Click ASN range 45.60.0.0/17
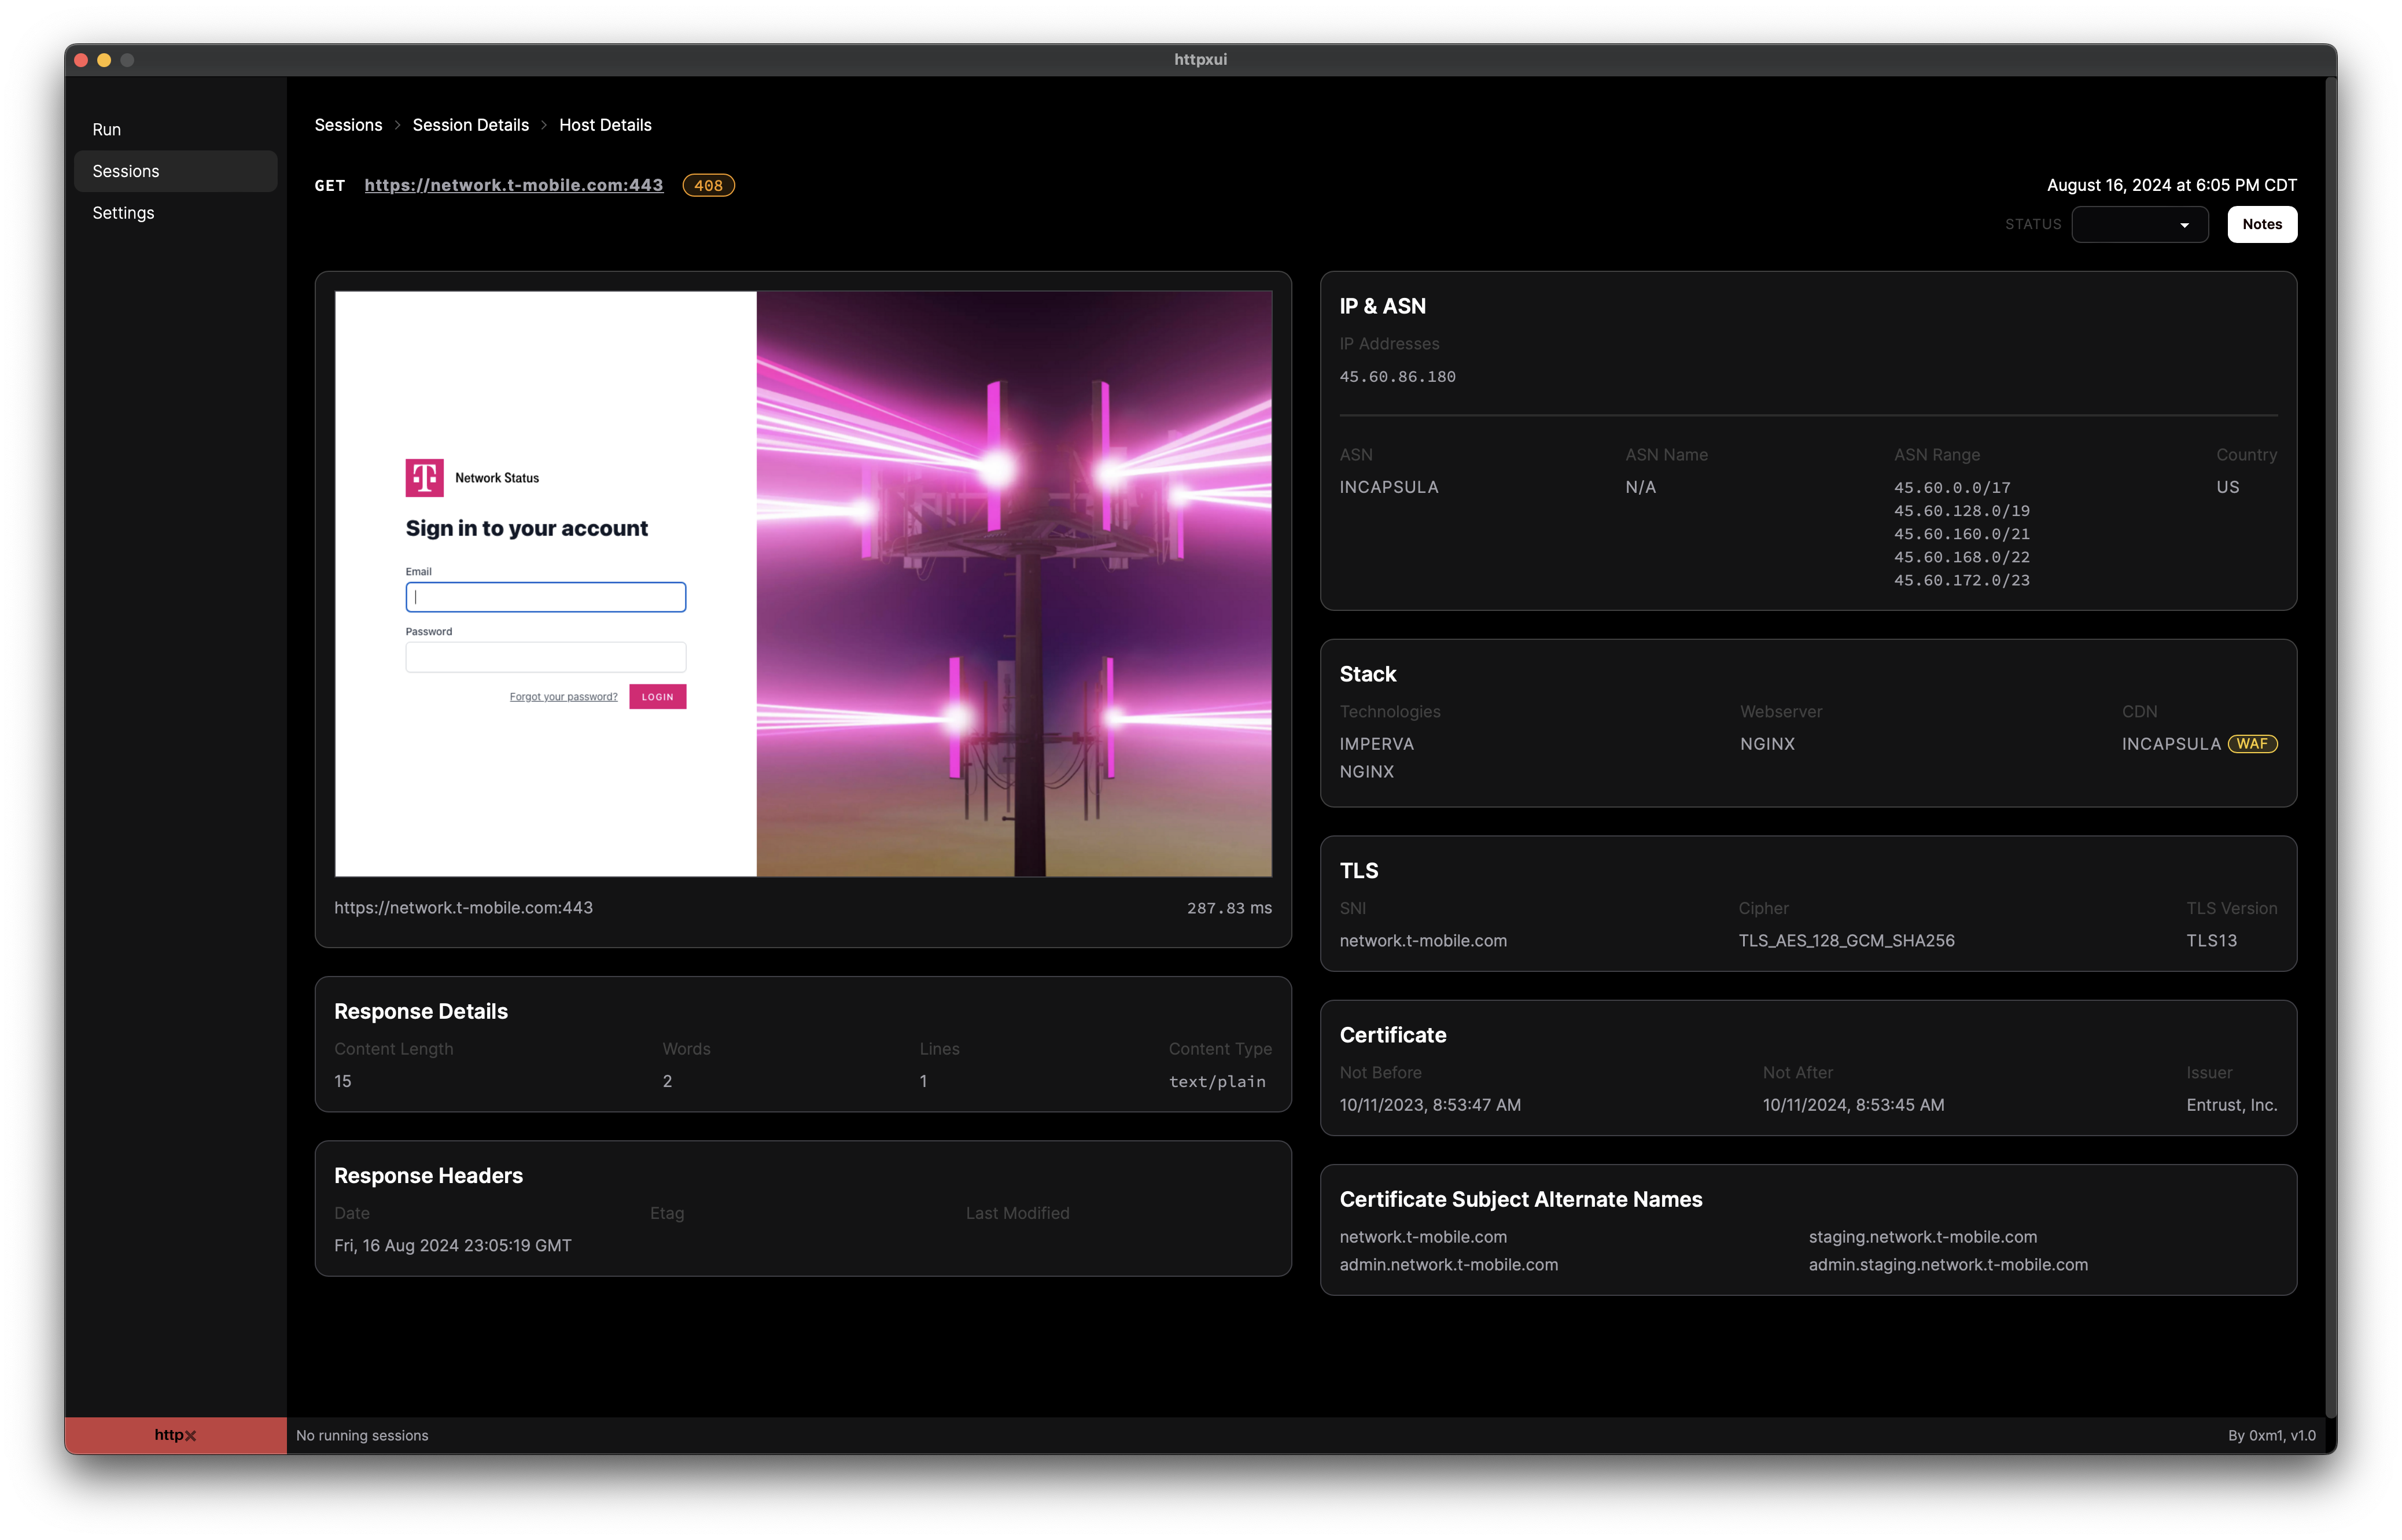2402x1540 pixels. (x=1951, y=488)
